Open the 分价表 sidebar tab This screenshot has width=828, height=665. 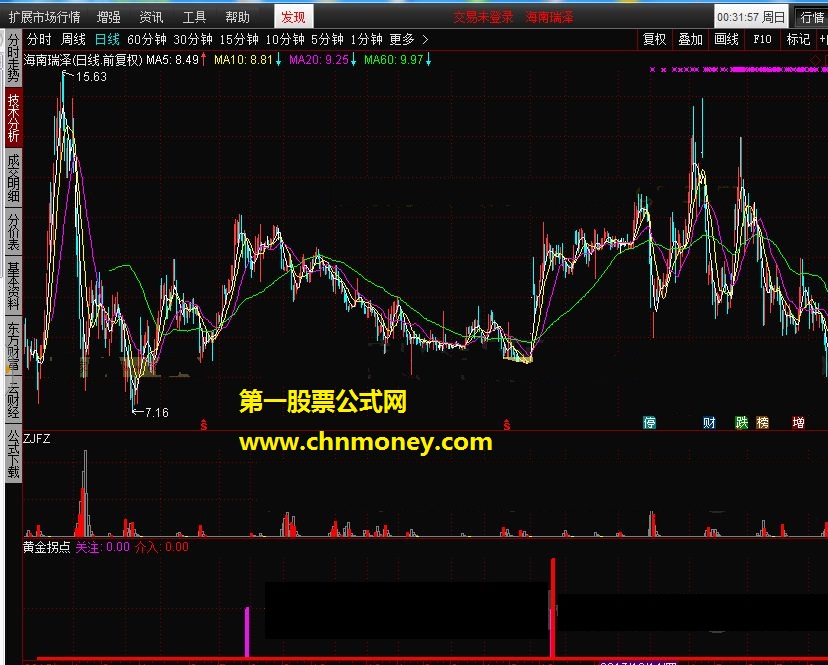point(13,231)
